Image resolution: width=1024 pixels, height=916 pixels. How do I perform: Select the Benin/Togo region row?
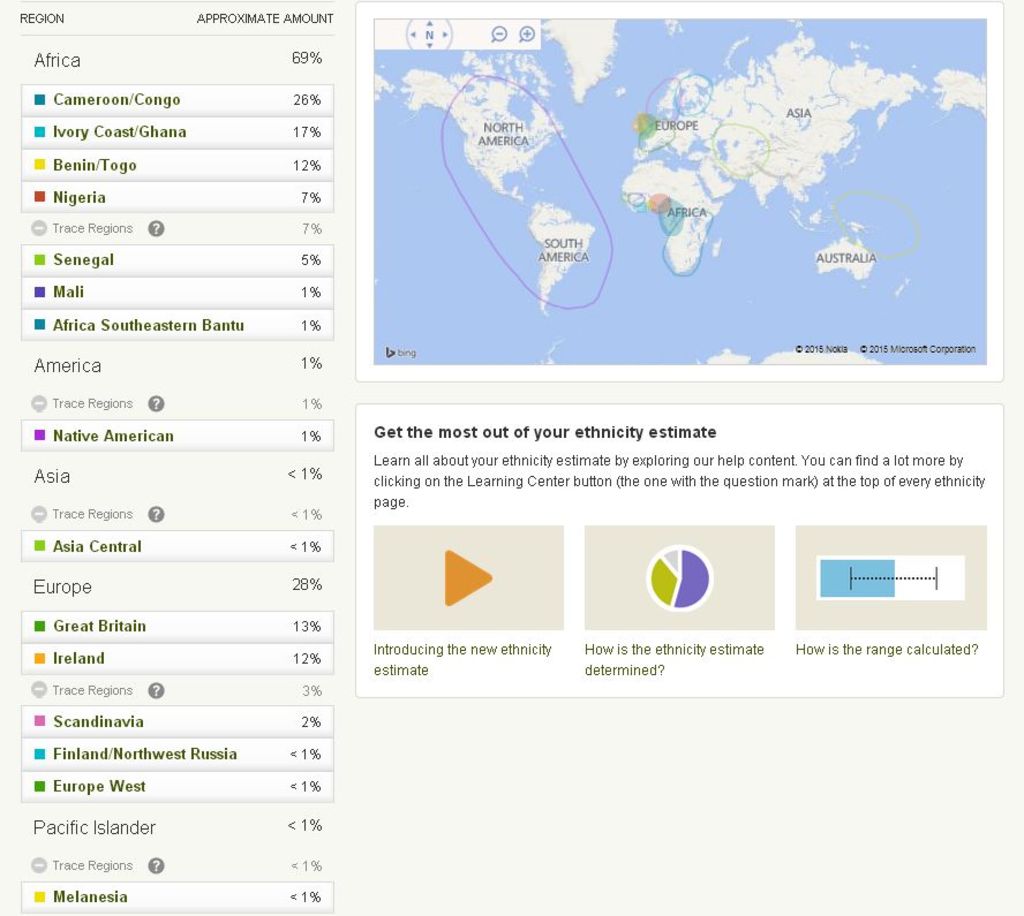click(x=178, y=165)
